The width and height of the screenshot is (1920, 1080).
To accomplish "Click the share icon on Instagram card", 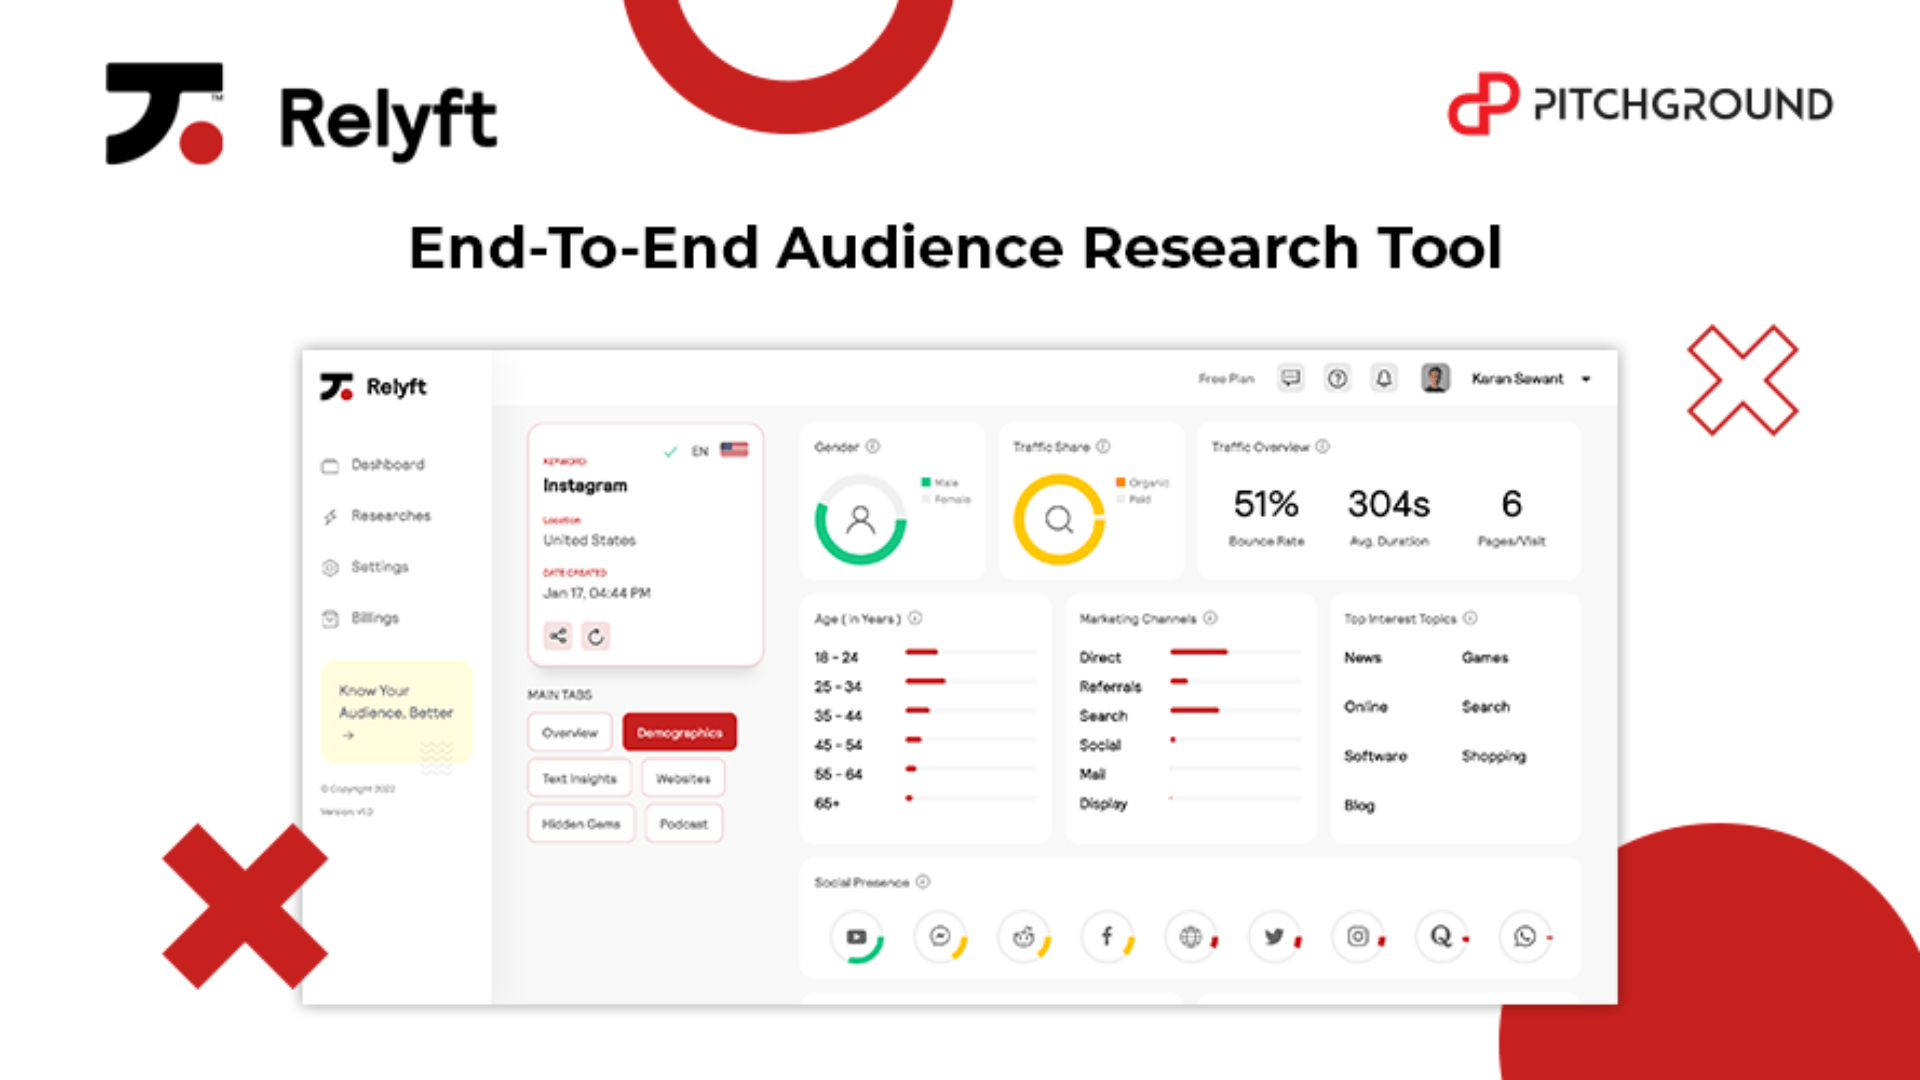I will click(558, 636).
